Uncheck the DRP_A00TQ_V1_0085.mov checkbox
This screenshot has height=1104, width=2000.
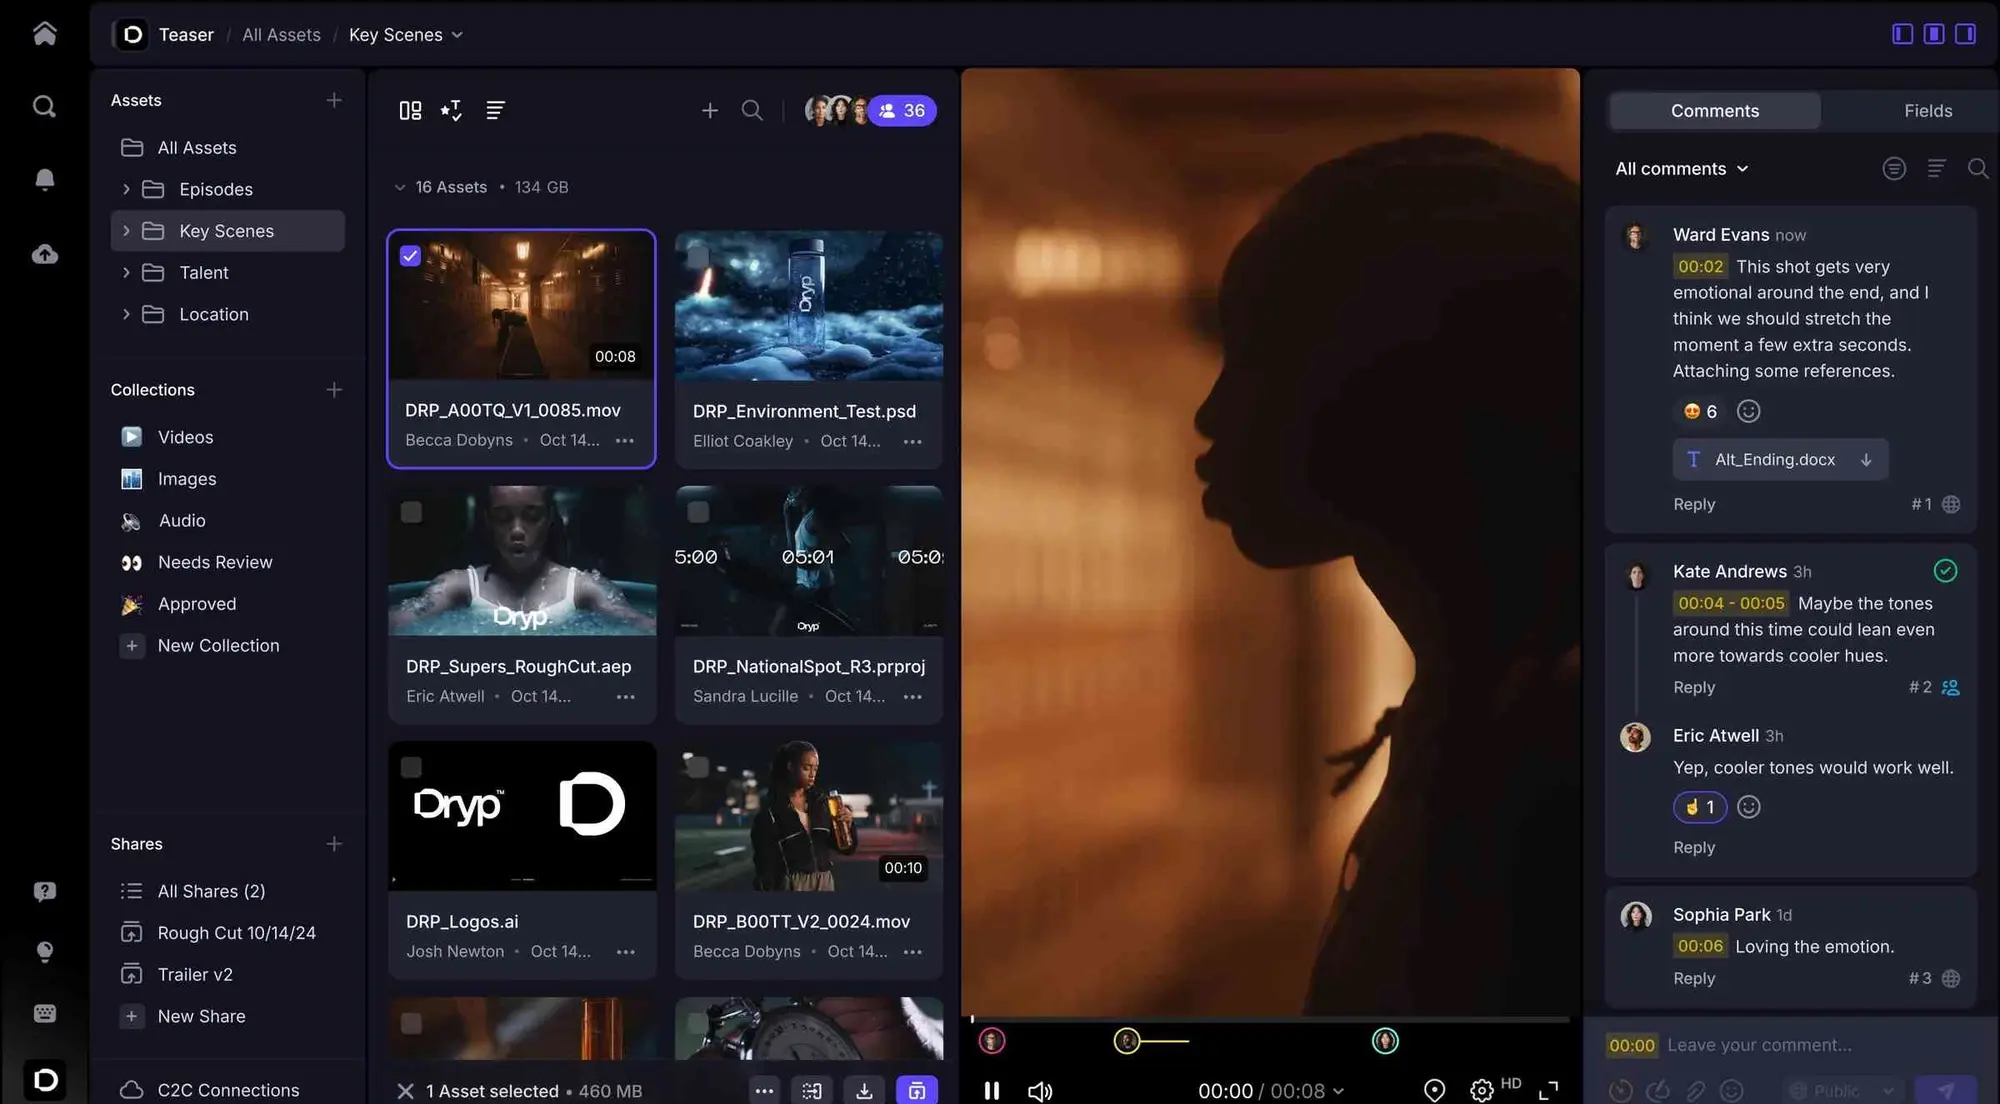pos(410,256)
